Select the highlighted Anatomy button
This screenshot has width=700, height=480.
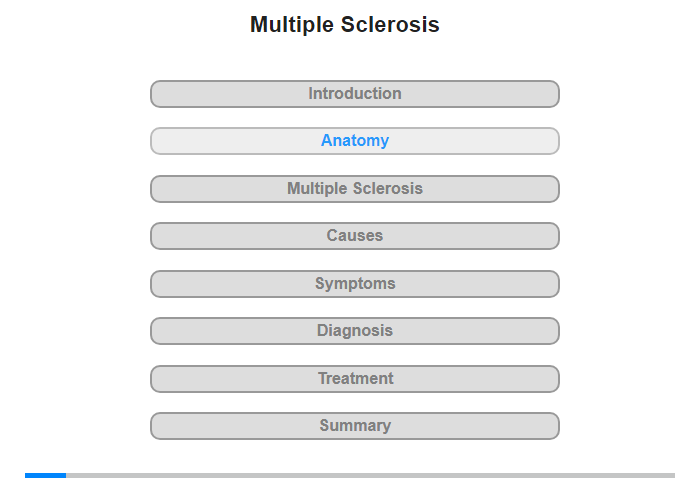[x=354, y=141]
